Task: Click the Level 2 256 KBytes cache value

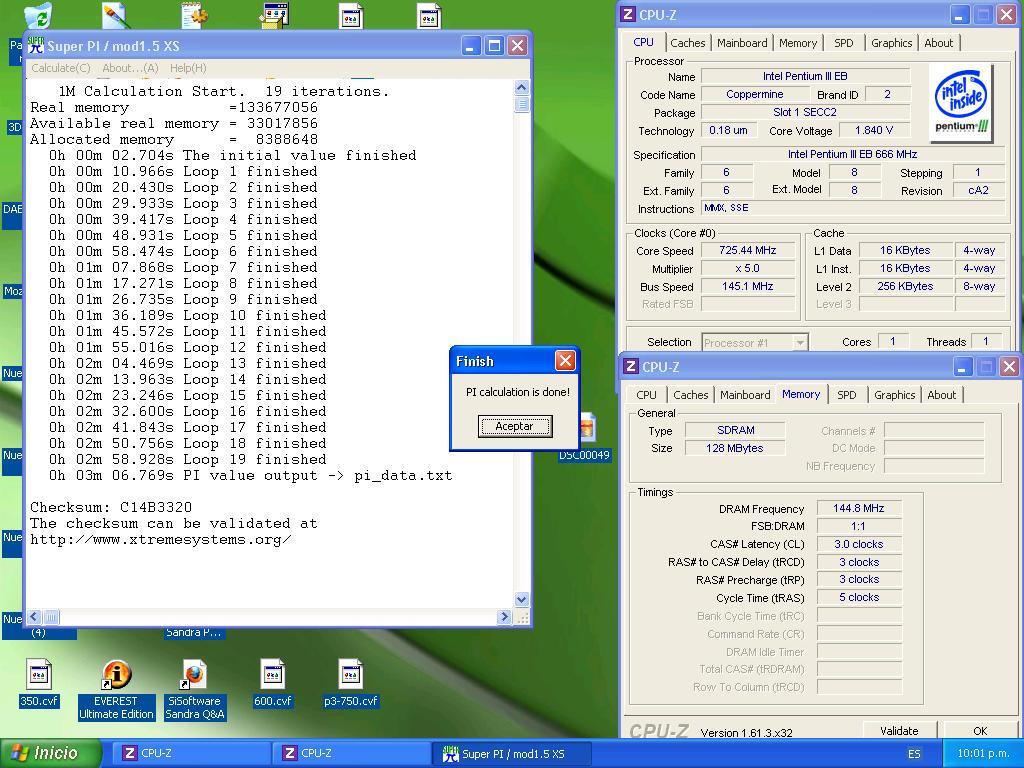Action: click(904, 287)
